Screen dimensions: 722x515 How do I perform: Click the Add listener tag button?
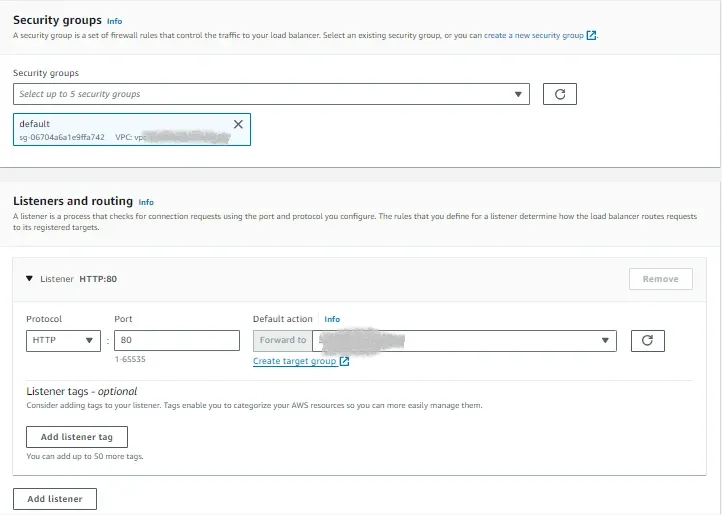tap(77, 437)
